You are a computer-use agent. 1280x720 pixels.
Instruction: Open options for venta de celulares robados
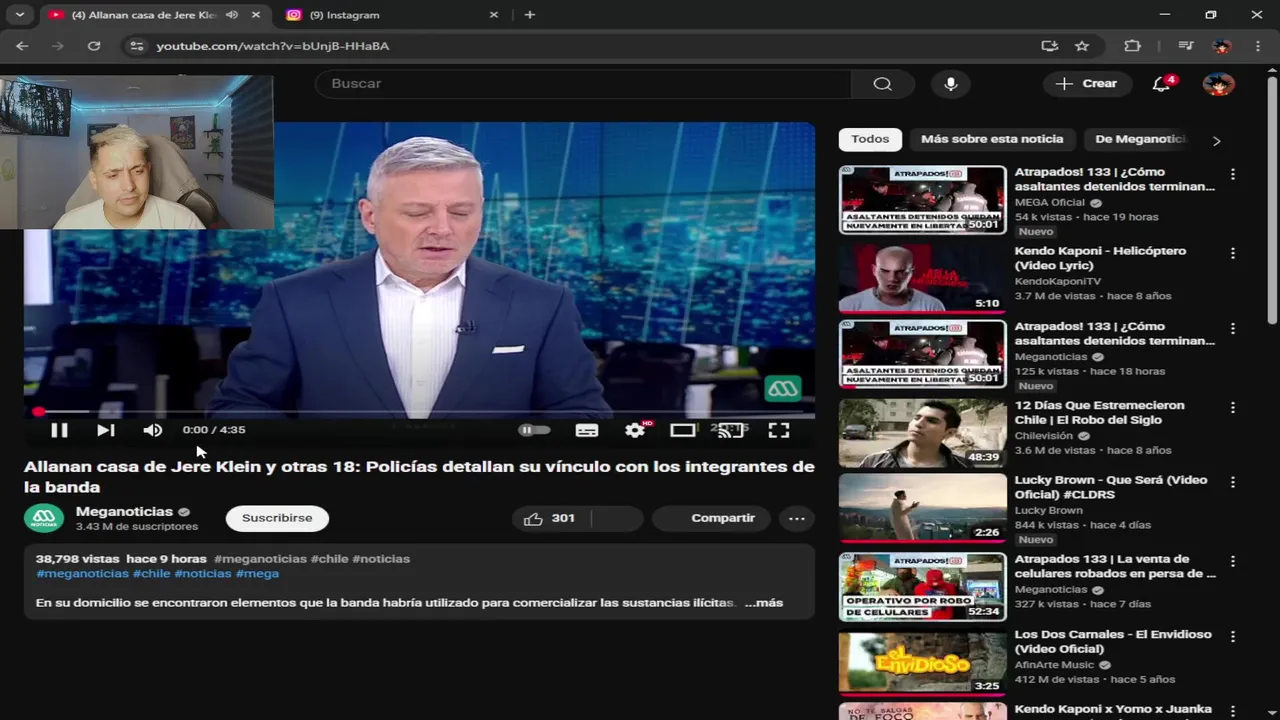[1232, 561]
